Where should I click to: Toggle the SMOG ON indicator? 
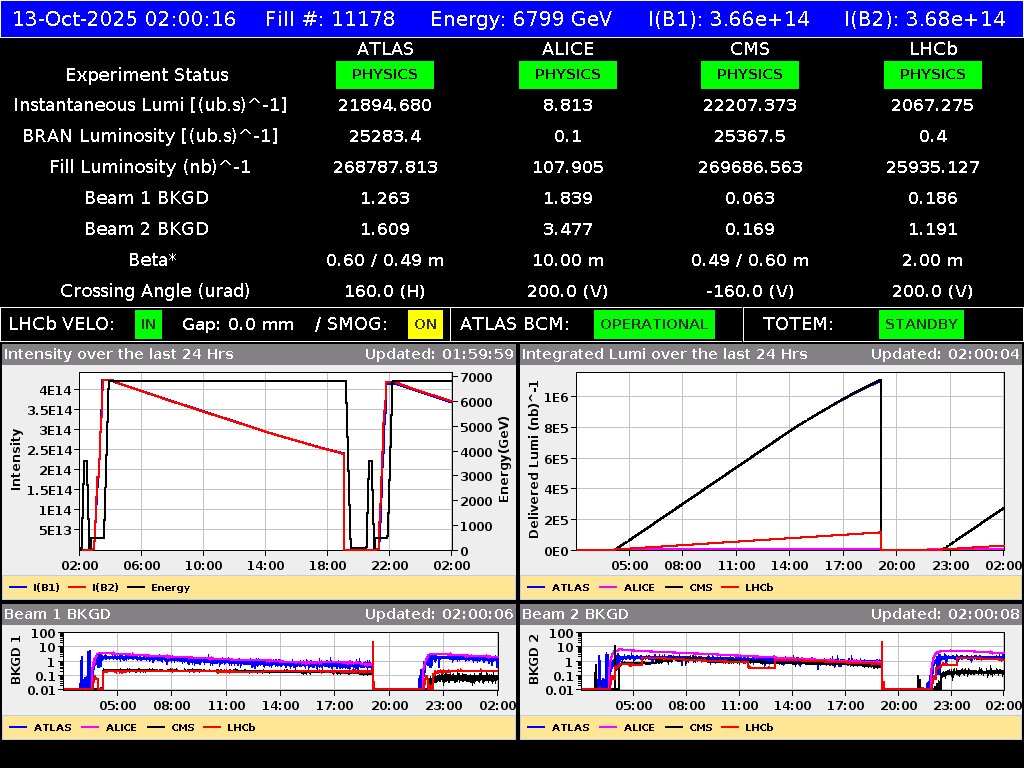pyautogui.click(x=424, y=324)
